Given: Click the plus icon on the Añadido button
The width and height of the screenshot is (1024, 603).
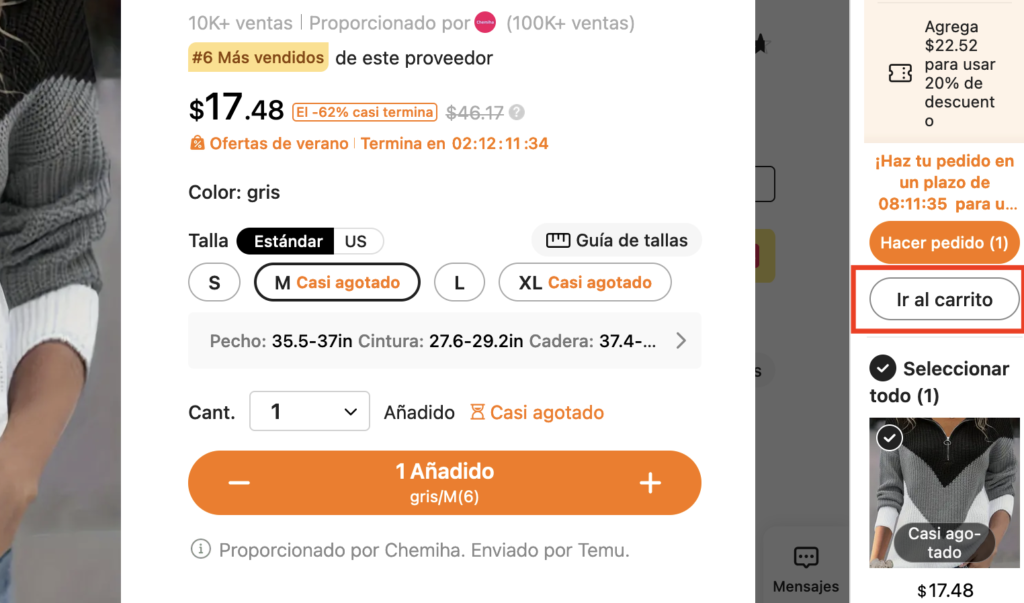Looking at the screenshot, I should (650, 483).
